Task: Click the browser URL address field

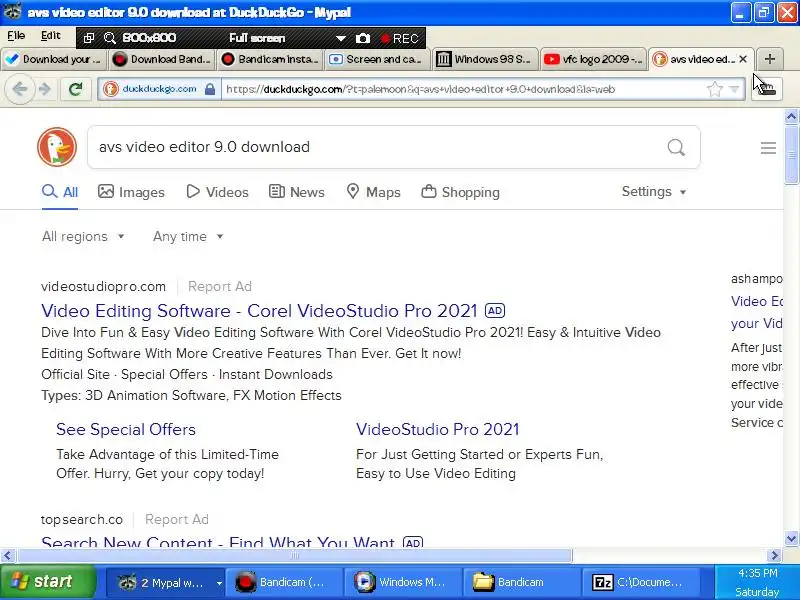Action: click(462, 89)
